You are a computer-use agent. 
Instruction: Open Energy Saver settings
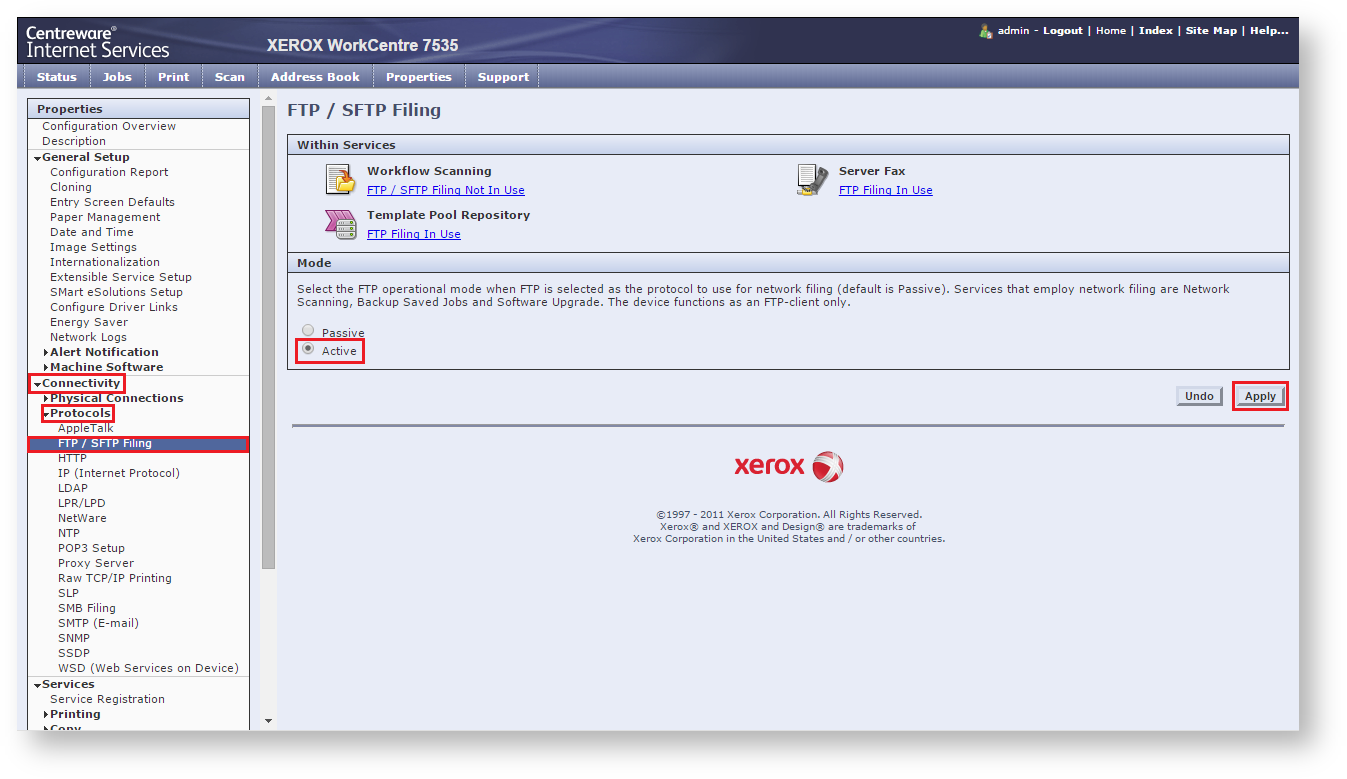point(89,322)
